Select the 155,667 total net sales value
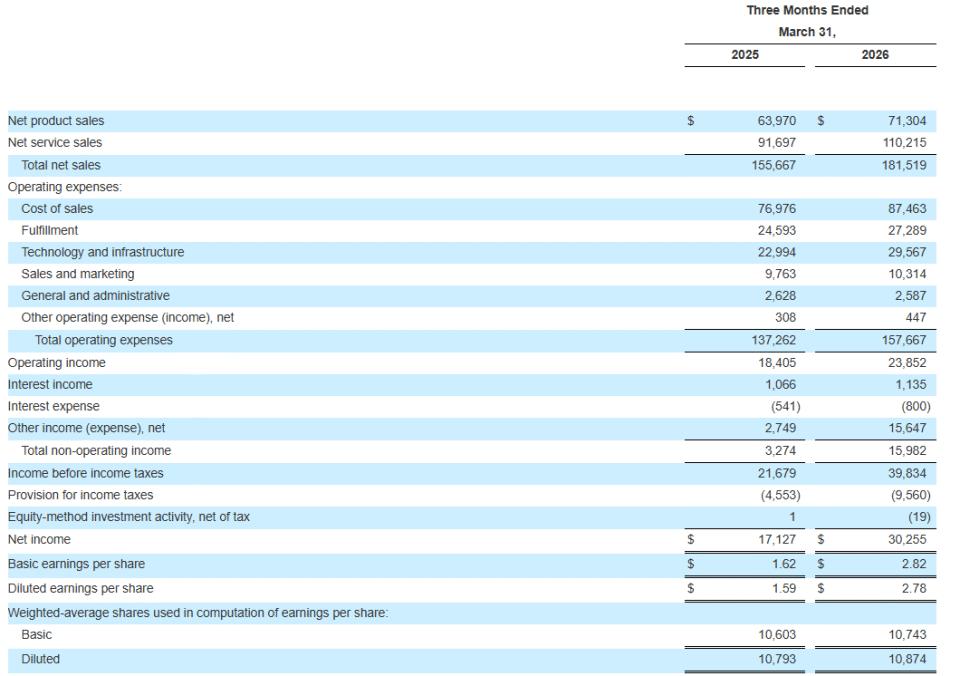This screenshot has height=676, width=960. click(774, 165)
